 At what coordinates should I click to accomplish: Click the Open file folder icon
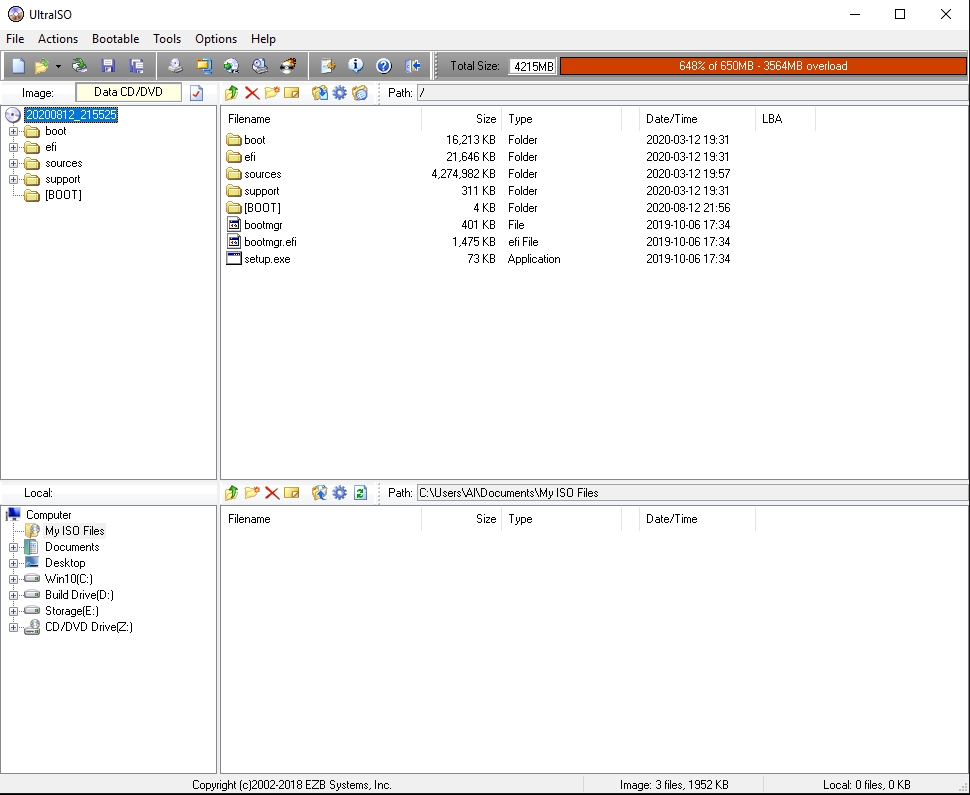(x=41, y=66)
